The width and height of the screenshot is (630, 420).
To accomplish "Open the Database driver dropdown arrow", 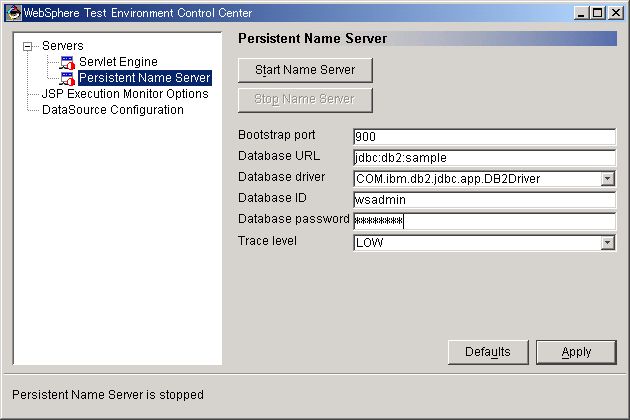I will coord(608,179).
